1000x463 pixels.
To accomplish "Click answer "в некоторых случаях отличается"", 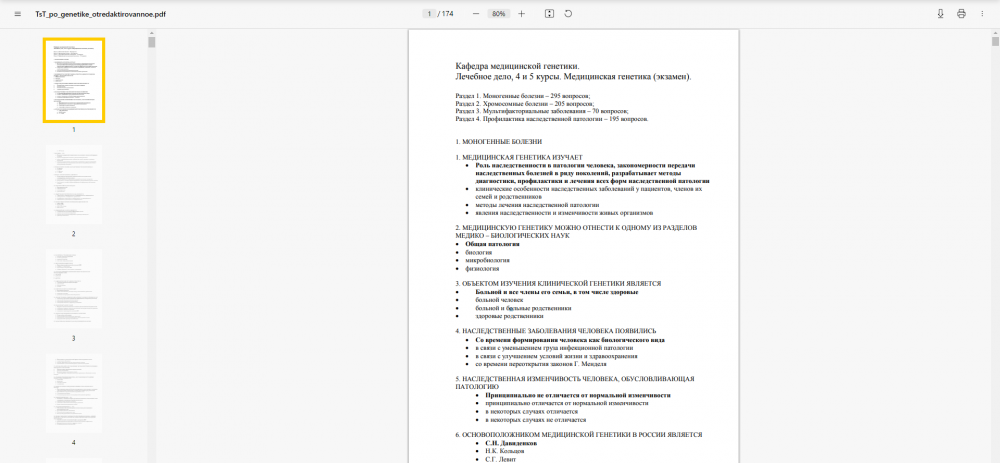I will pos(531,411).
